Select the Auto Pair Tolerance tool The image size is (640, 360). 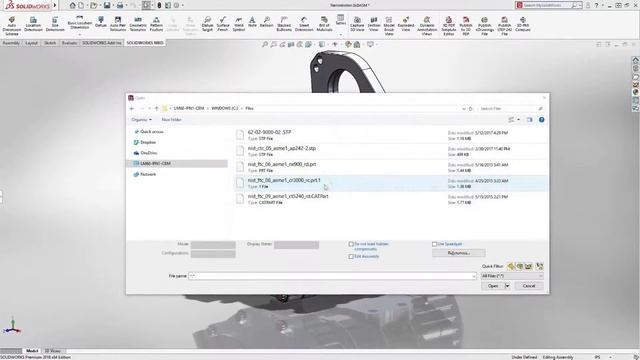(118, 24)
